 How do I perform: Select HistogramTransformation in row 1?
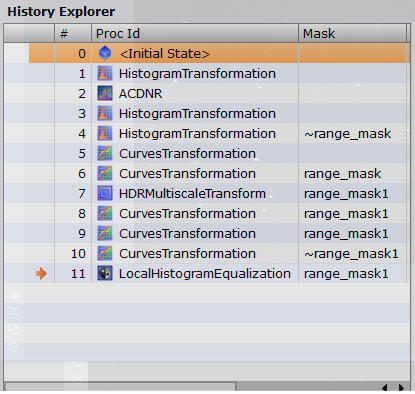[197, 74]
